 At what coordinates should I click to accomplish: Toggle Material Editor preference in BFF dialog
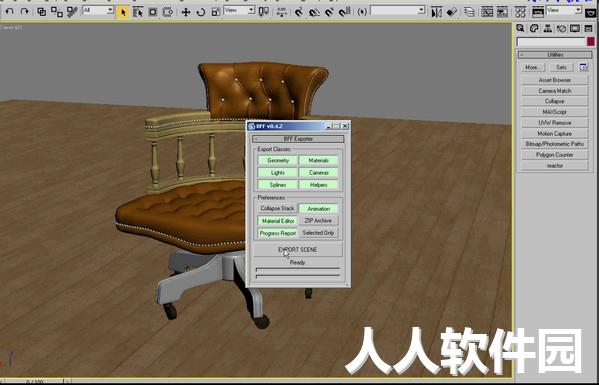[278, 221]
